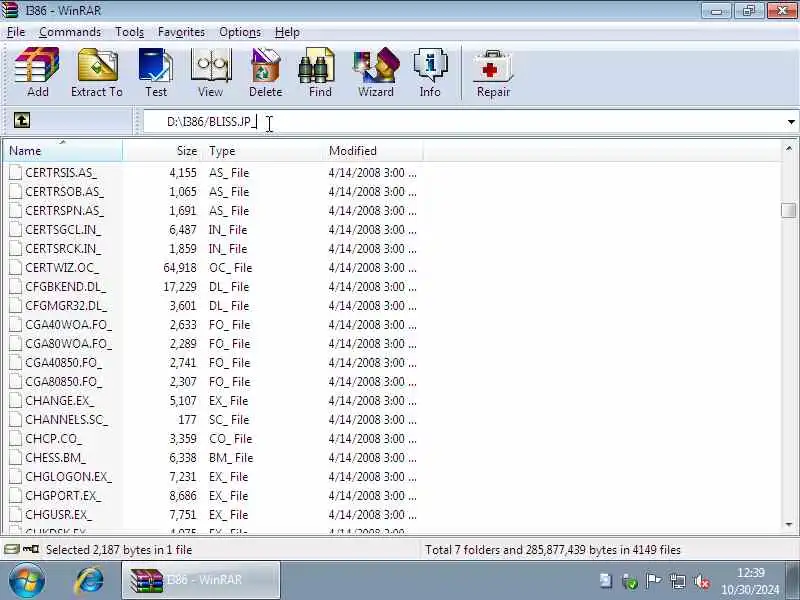Image resolution: width=800 pixels, height=600 pixels.
Task: Select file CHGUSR.EX_
Action: [x=59, y=514]
